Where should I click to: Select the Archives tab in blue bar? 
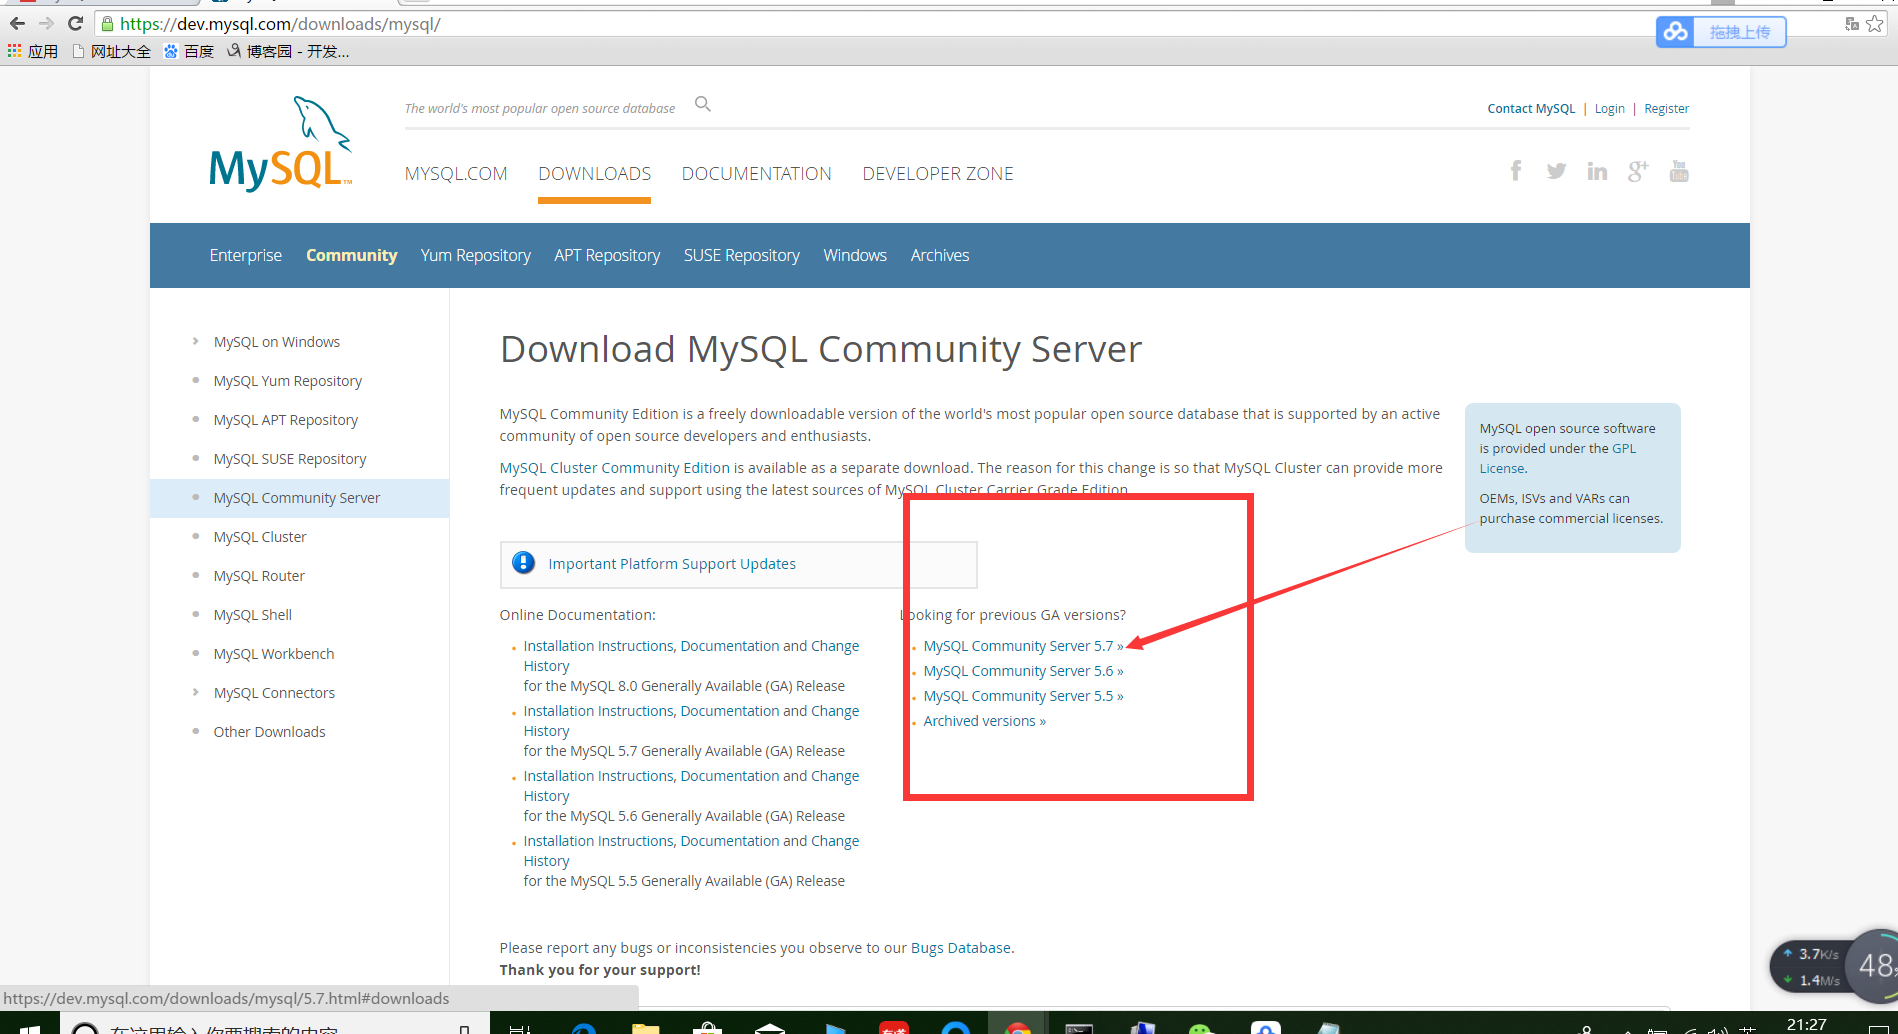(939, 256)
